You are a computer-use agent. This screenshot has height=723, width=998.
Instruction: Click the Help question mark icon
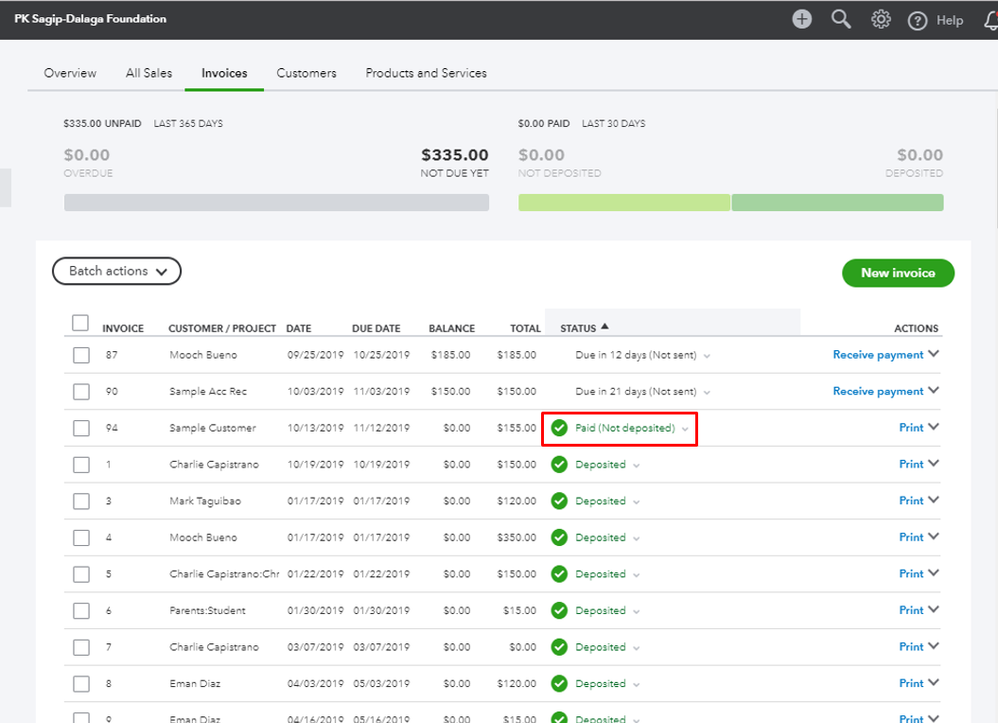click(917, 20)
